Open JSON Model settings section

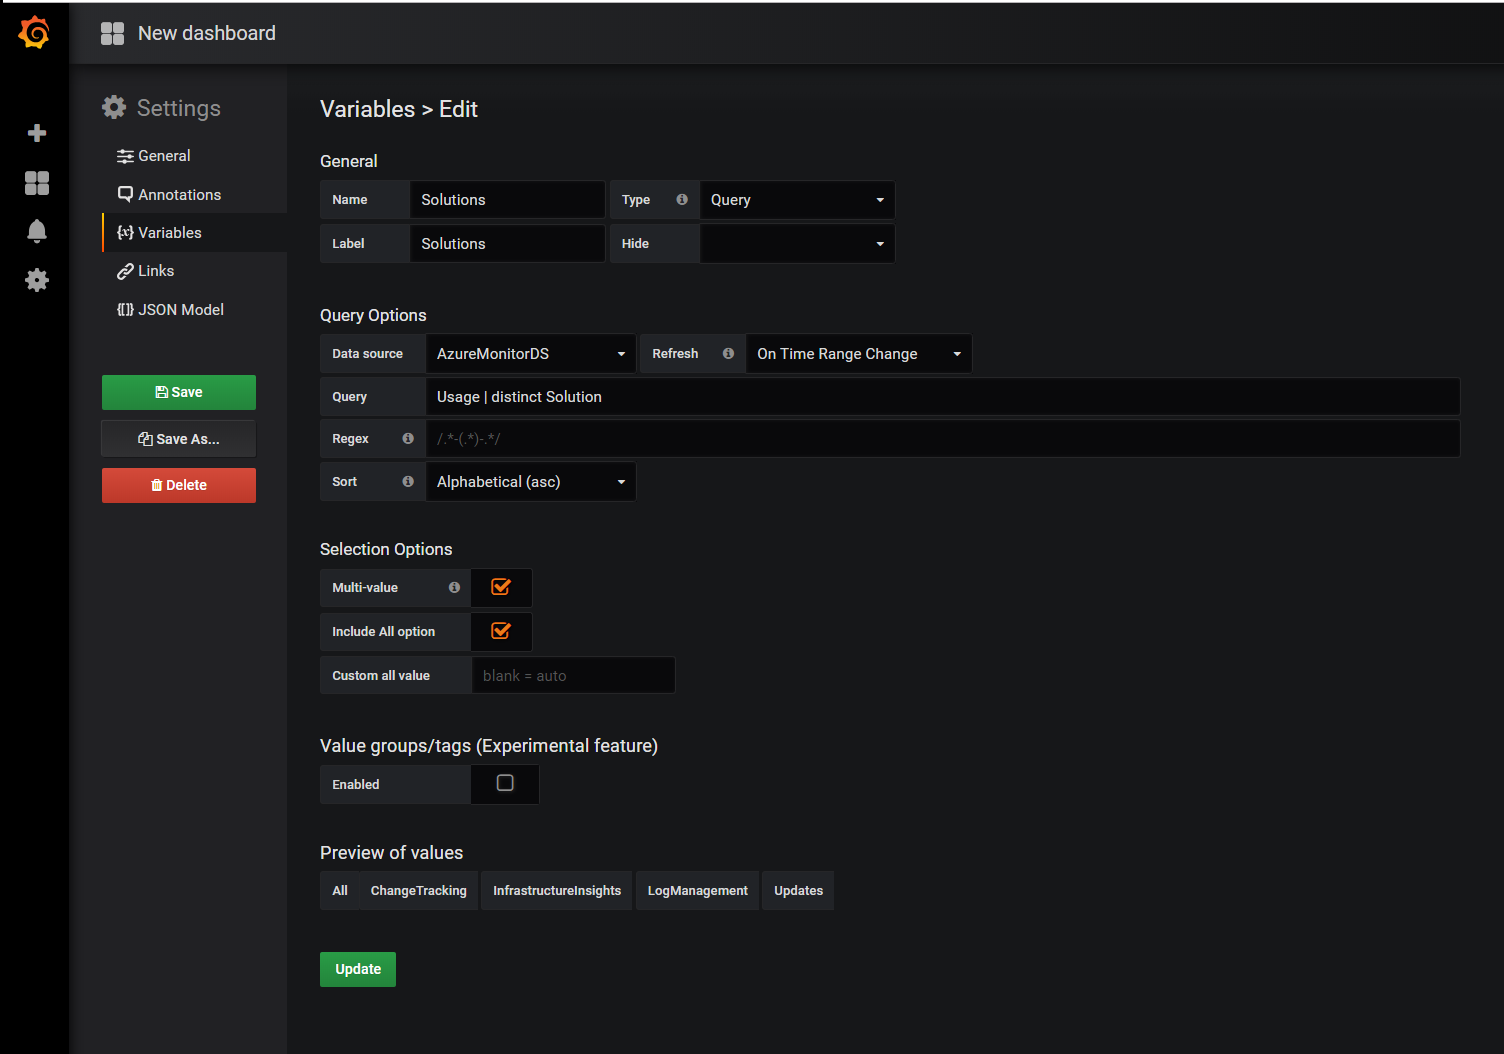pyautogui.click(x=170, y=310)
